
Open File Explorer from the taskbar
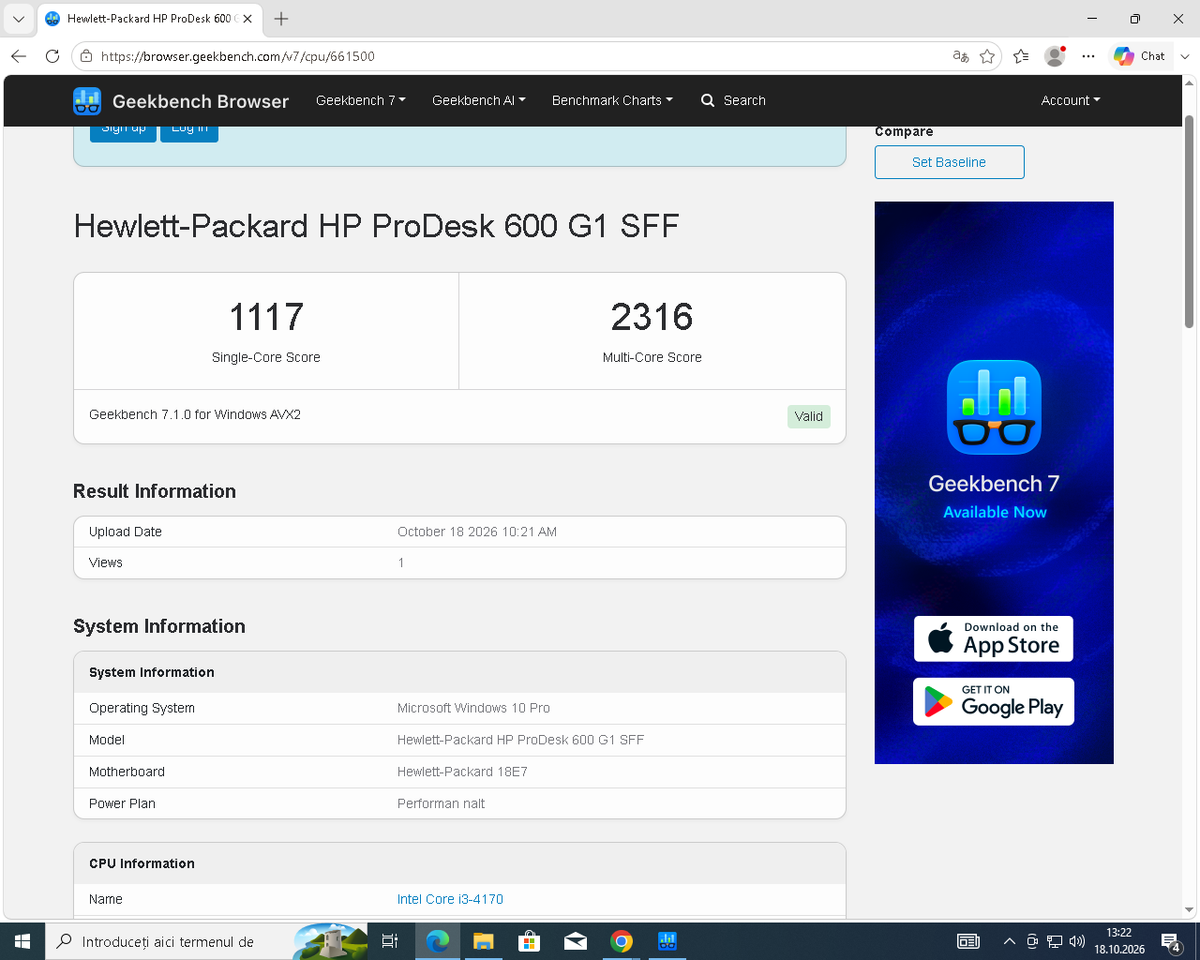[483, 941]
